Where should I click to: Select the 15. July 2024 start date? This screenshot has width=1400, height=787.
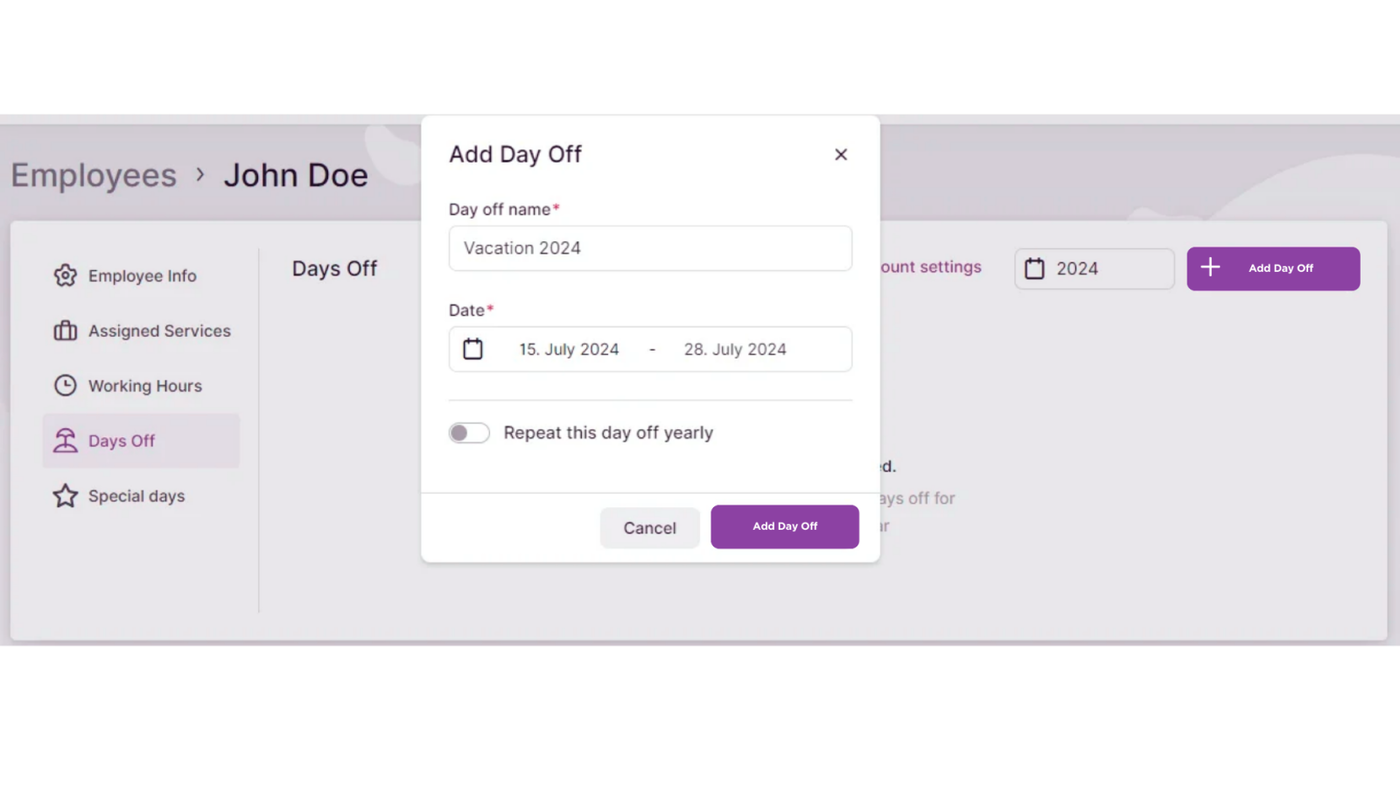(568, 349)
